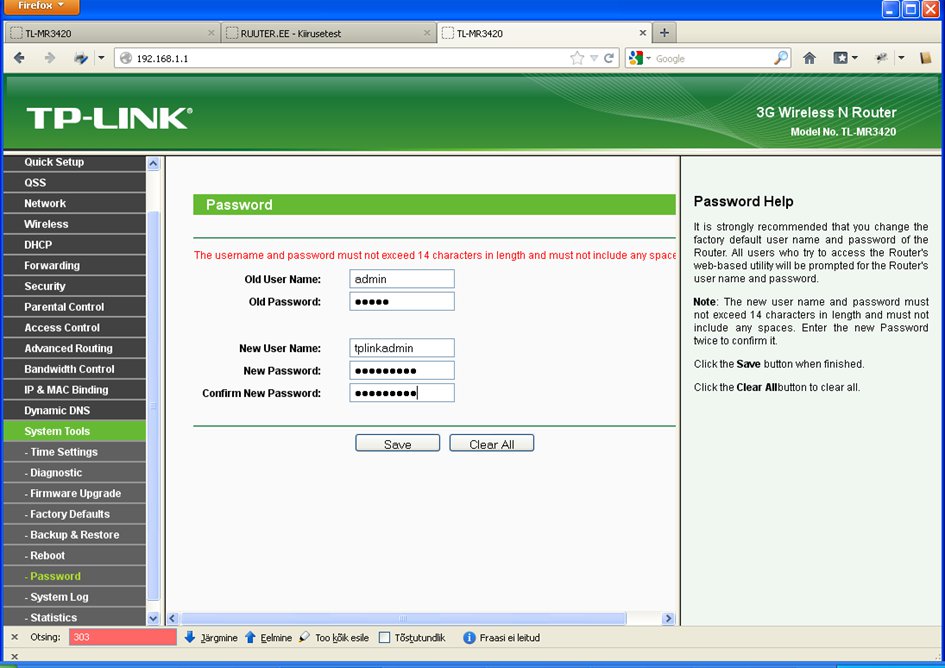Find next match with Järgmine arrow

coord(210,637)
